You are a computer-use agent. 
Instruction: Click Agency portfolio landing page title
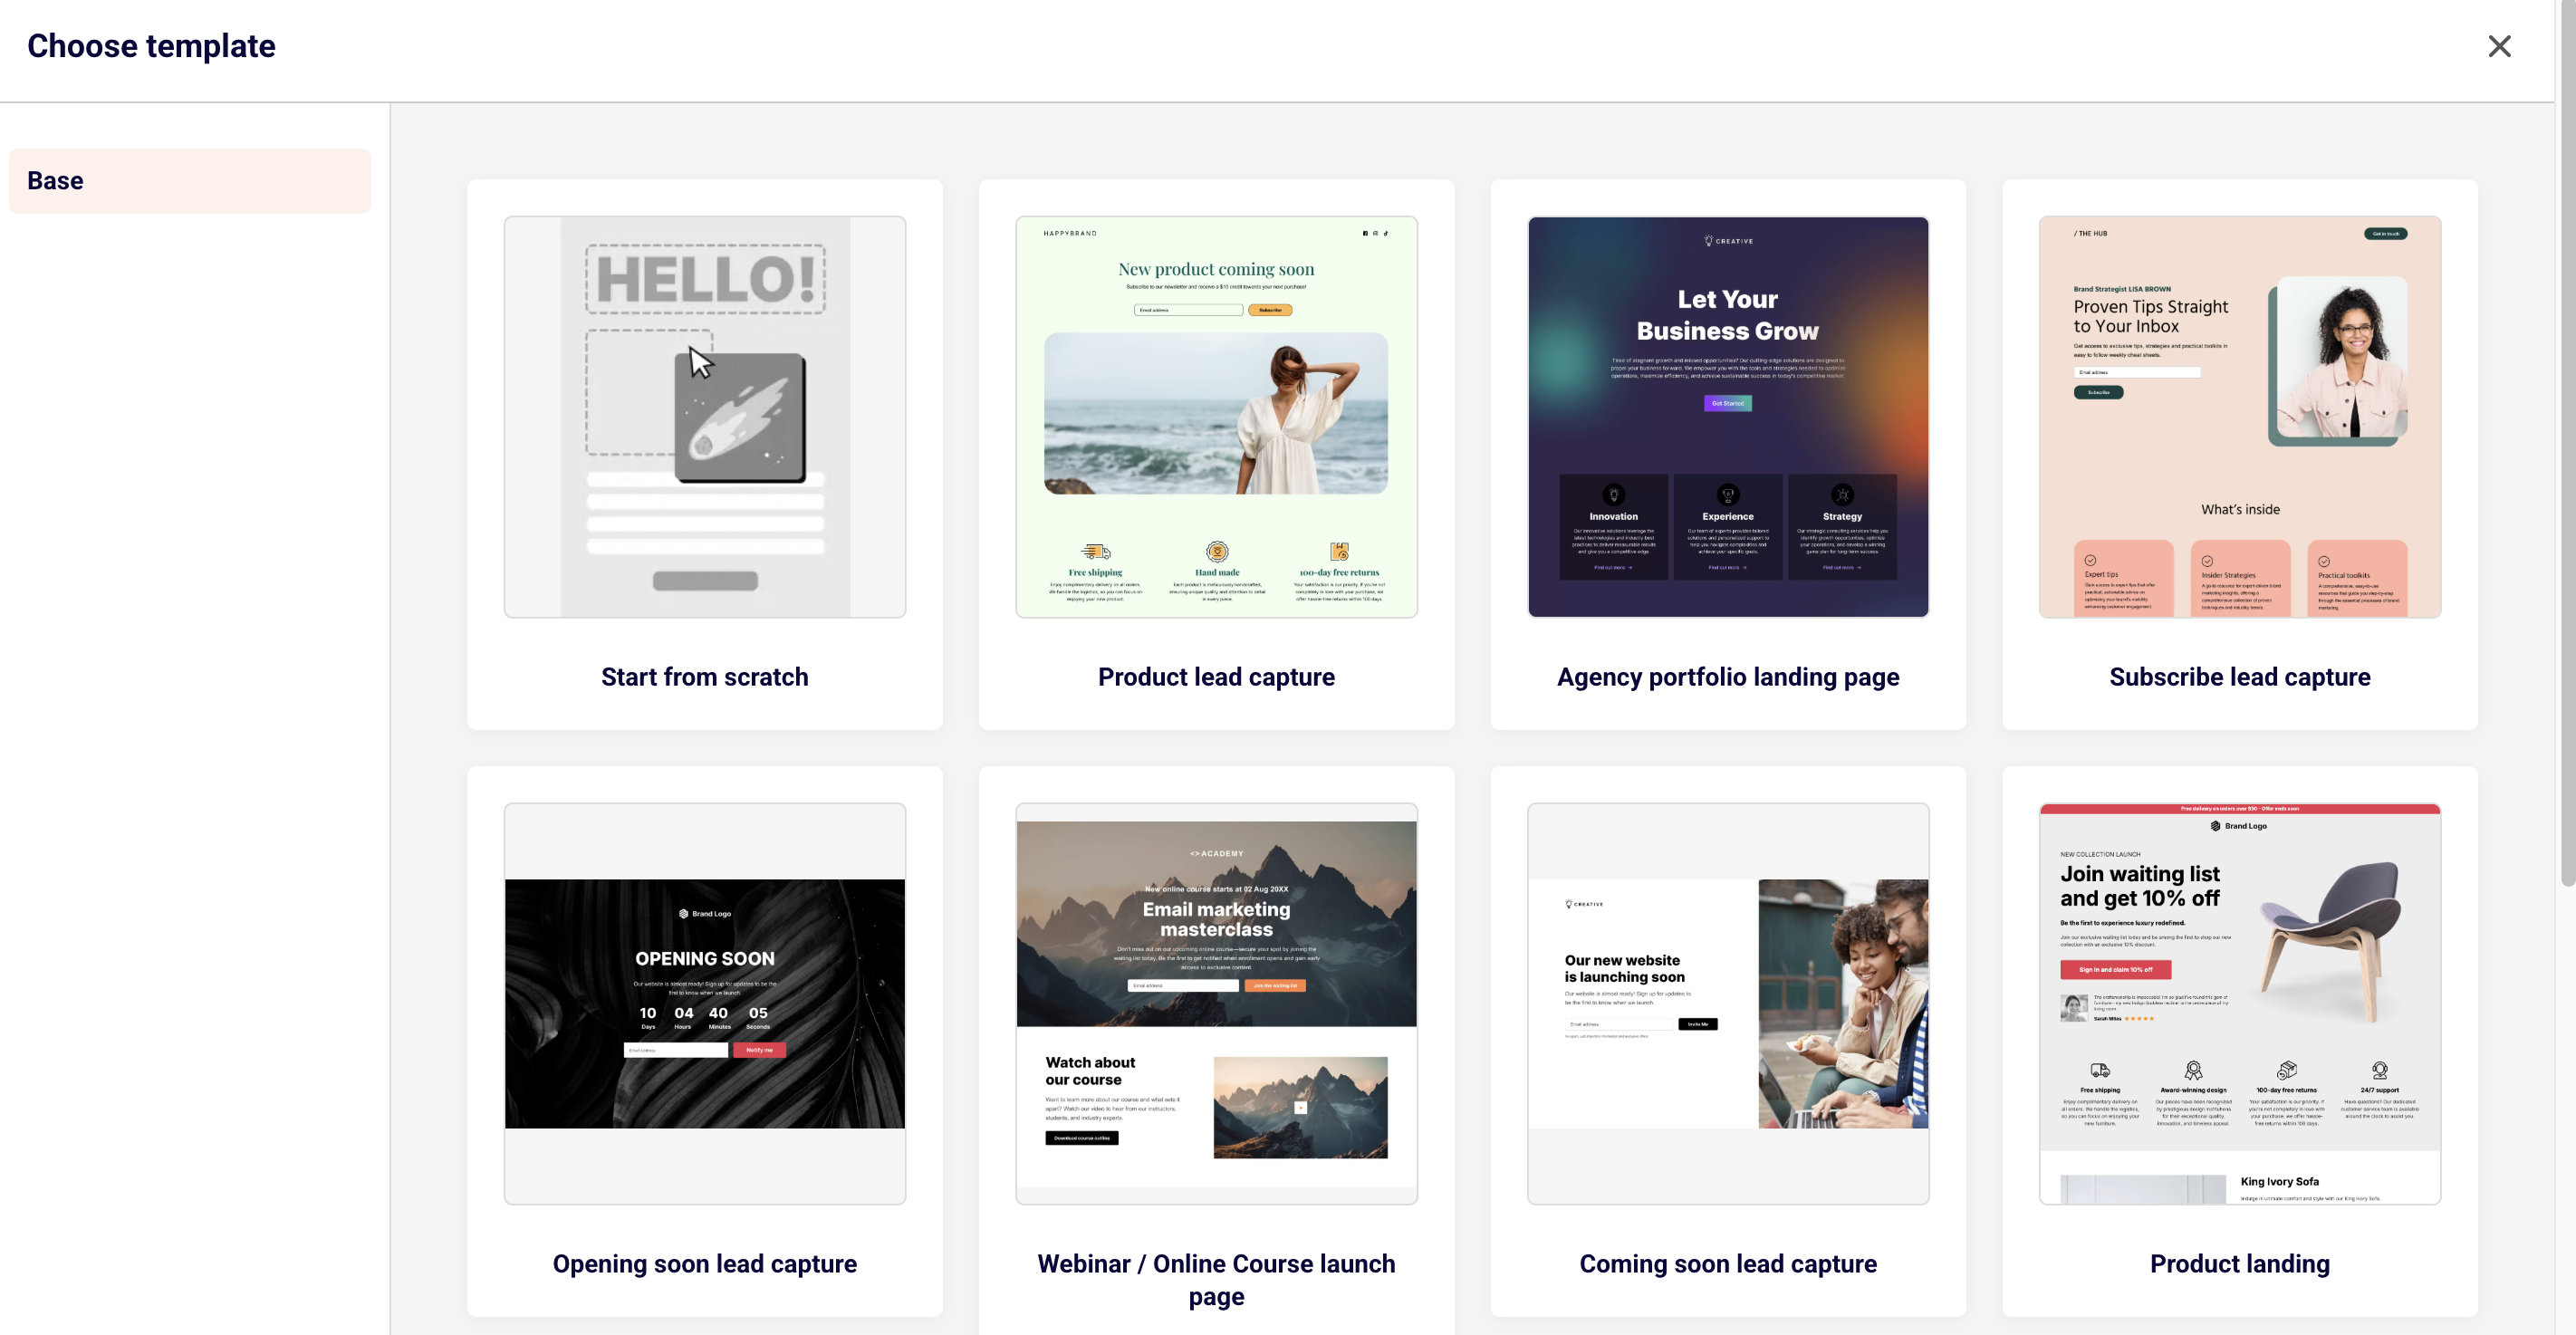(1727, 677)
